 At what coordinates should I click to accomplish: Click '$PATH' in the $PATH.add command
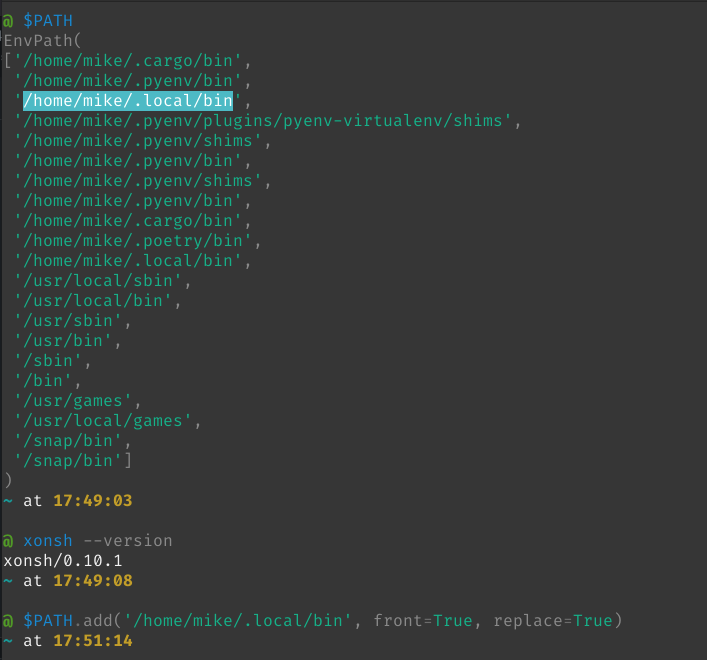coord(48,621)
